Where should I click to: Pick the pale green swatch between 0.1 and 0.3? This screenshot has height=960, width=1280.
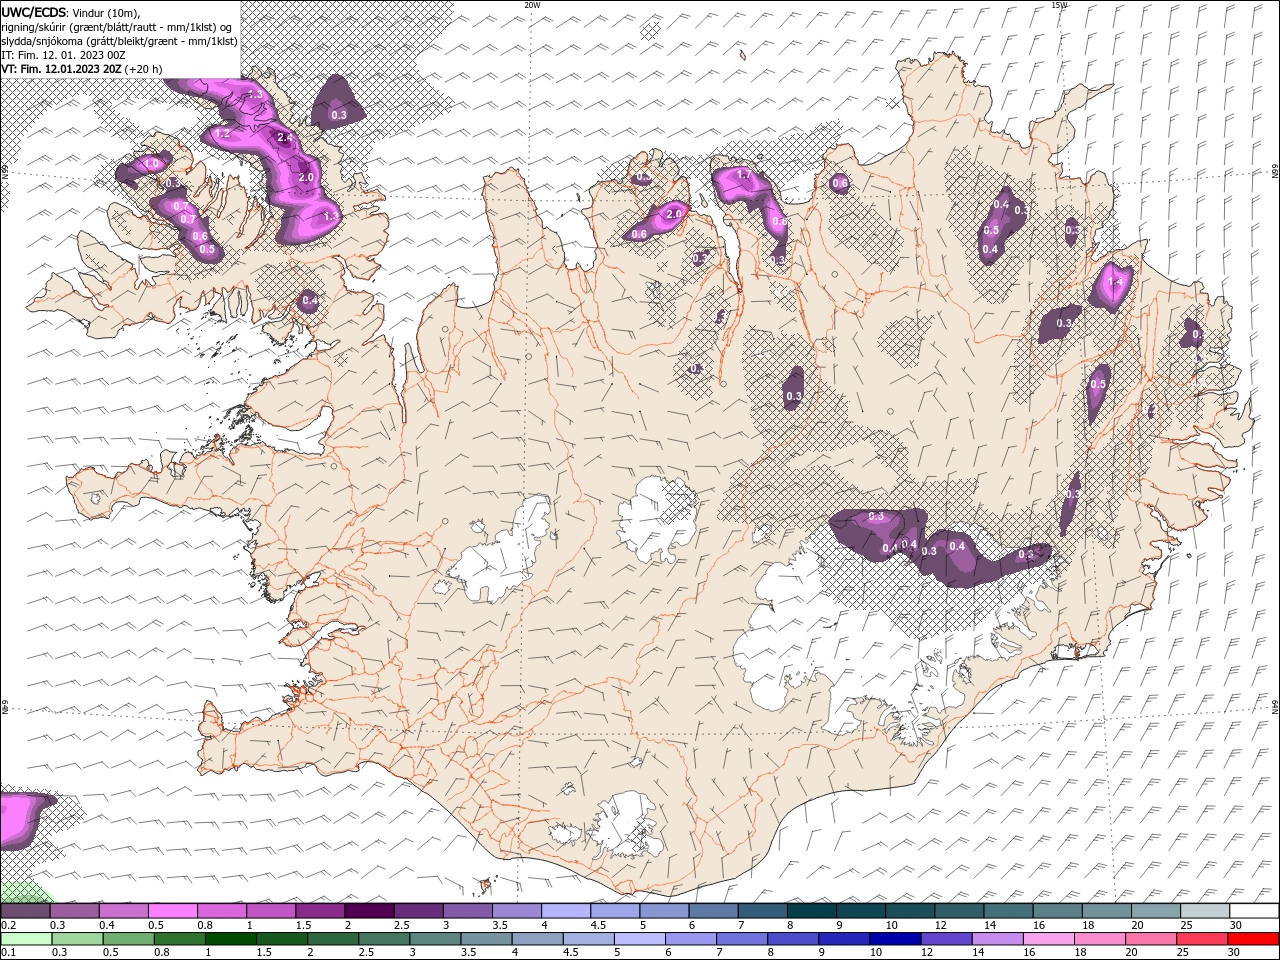26,939
